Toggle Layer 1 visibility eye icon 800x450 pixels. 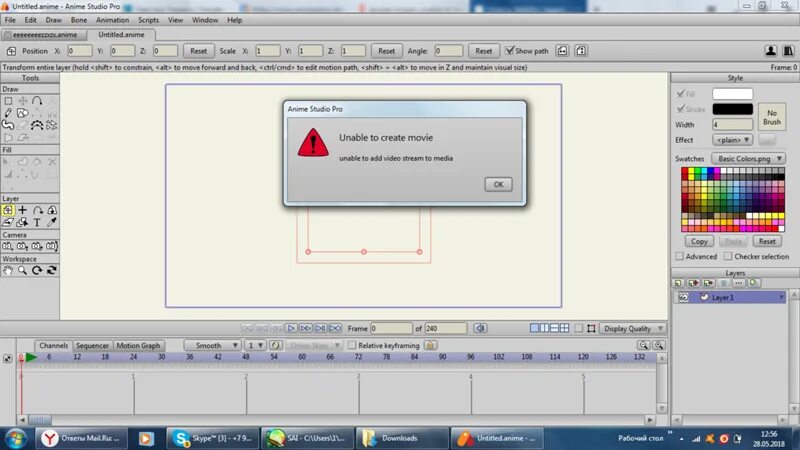683,297
